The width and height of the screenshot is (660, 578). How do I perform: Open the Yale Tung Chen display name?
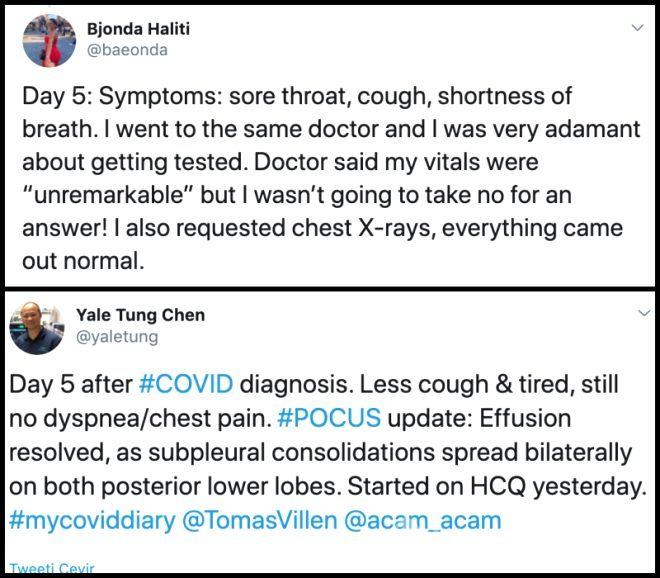click(140, 315)
